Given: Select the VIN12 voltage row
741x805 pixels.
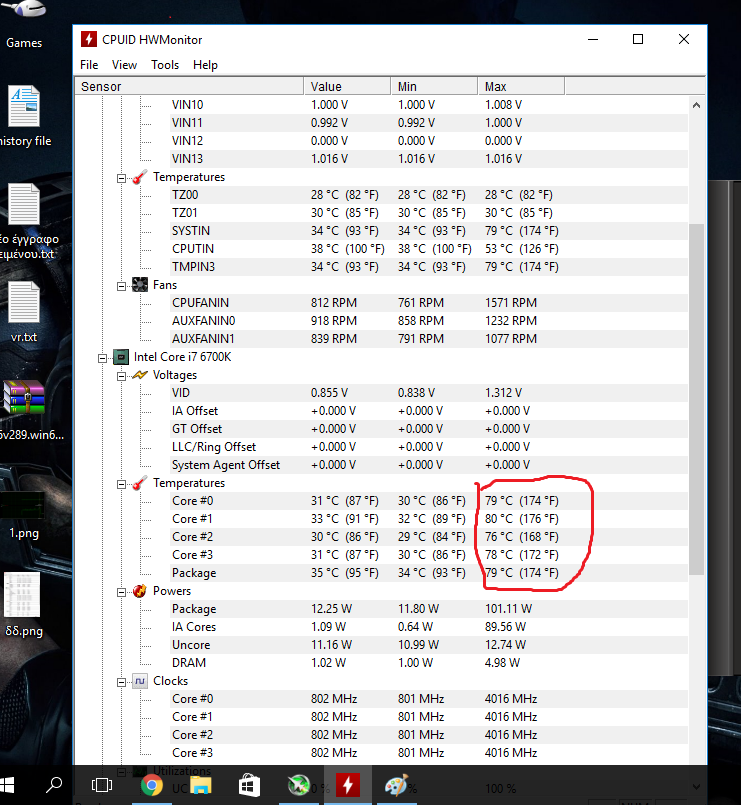Looking at the screenshot, I should click(x=380, y=141).
